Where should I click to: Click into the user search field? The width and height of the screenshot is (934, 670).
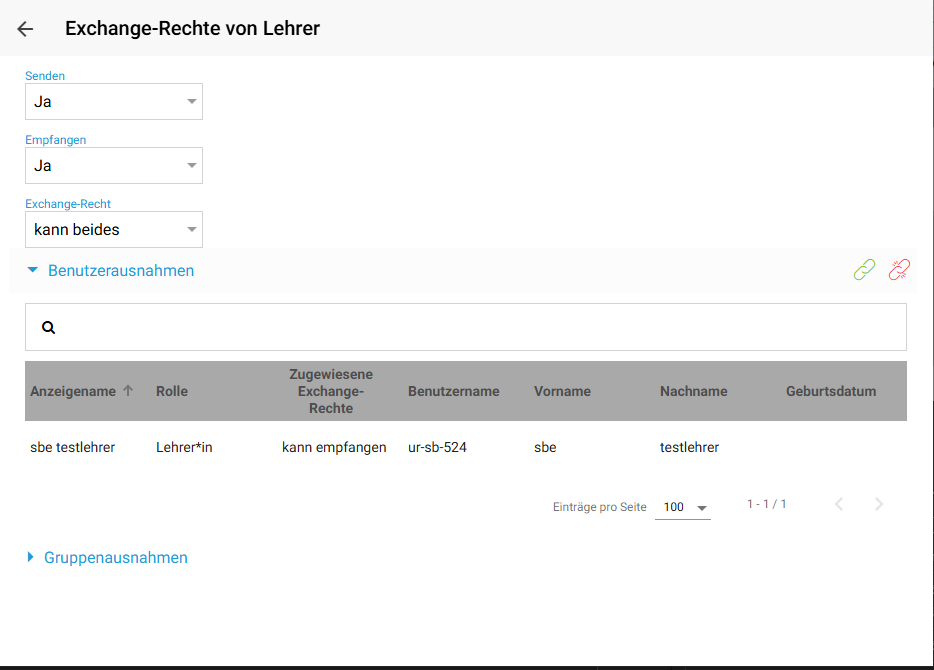click(x=466, y=327)
